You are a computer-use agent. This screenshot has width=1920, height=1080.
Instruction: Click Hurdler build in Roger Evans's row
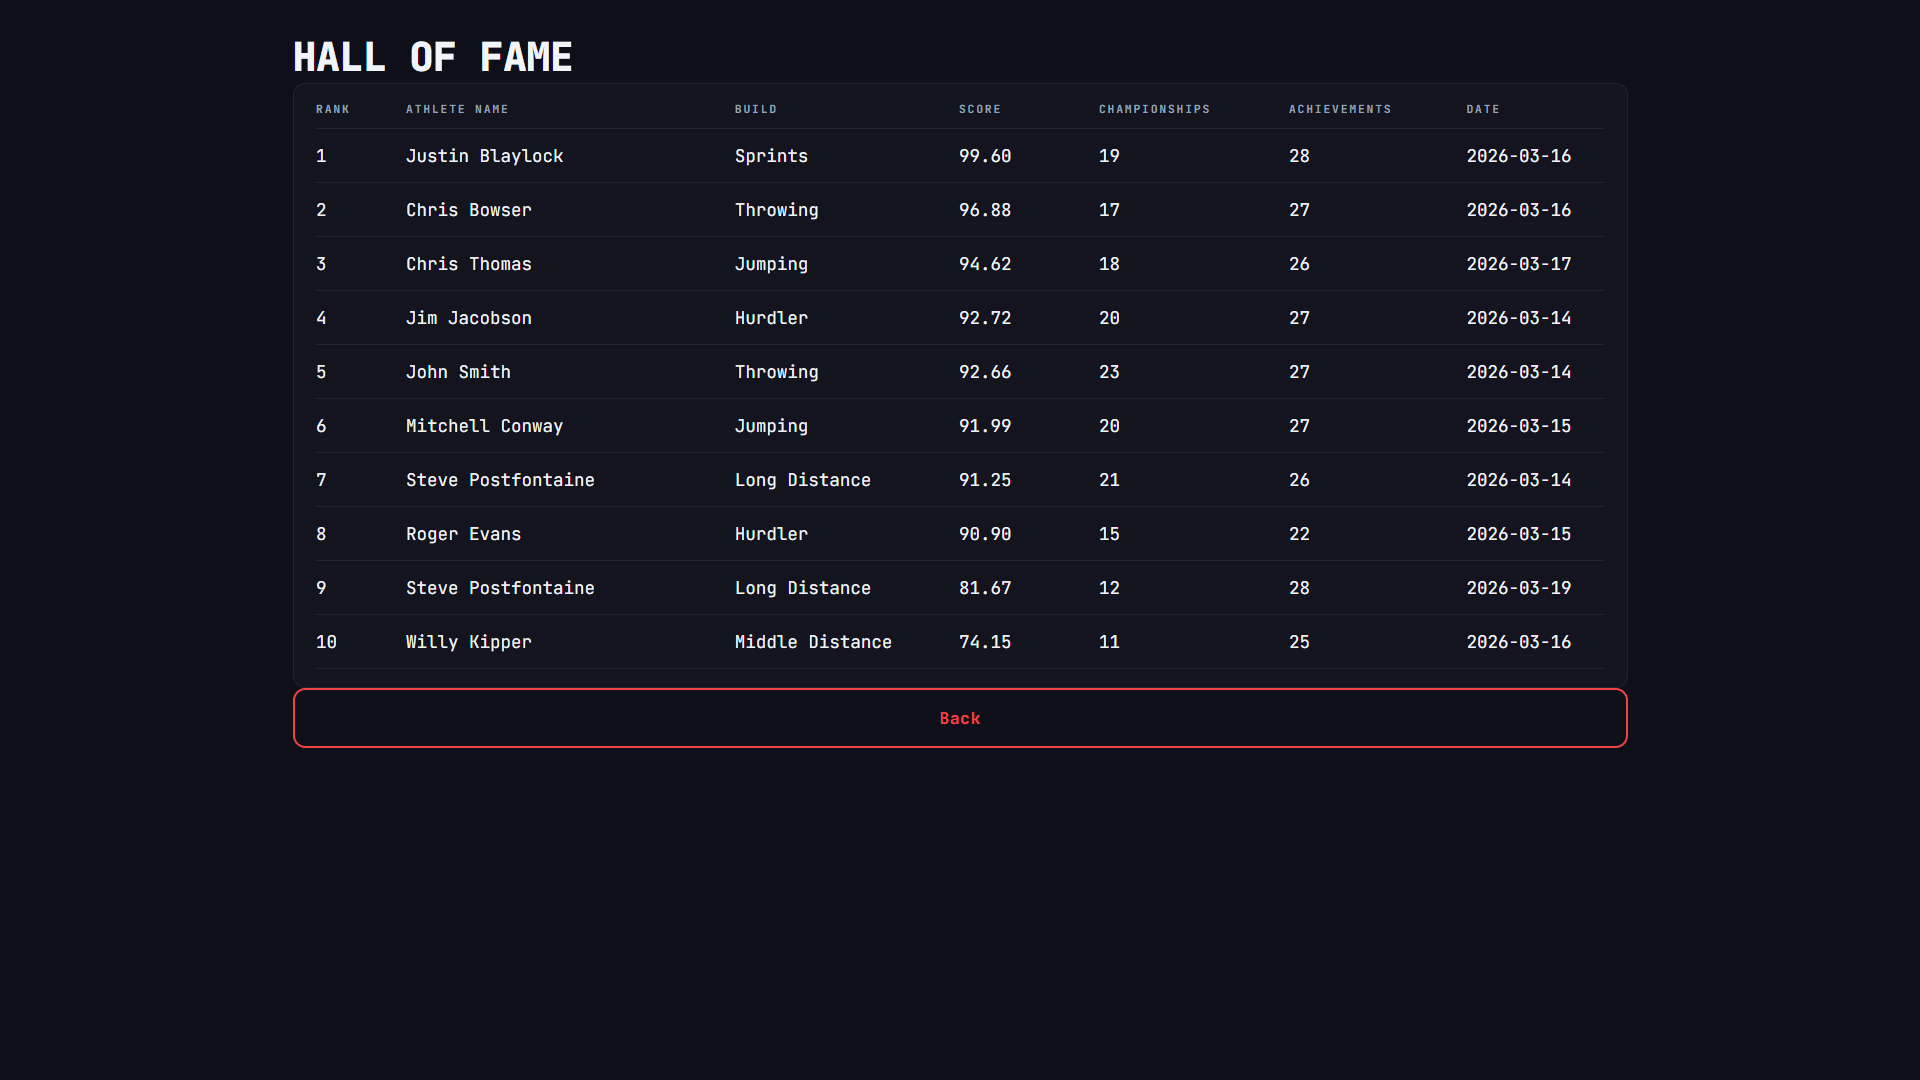tap(771, 534)
